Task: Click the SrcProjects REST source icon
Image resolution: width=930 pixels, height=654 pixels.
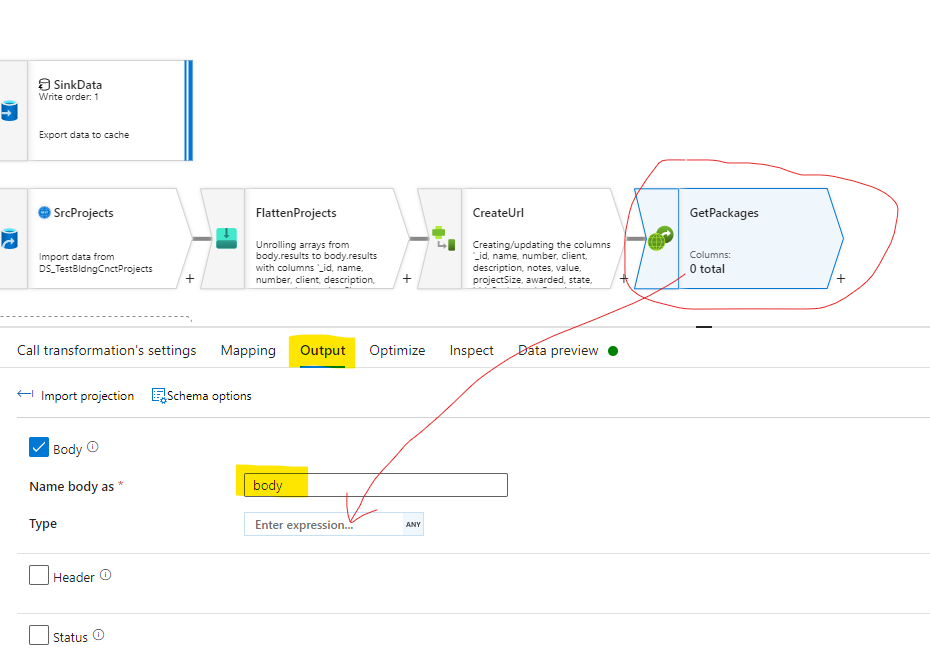Action: (x=44, y=212)
